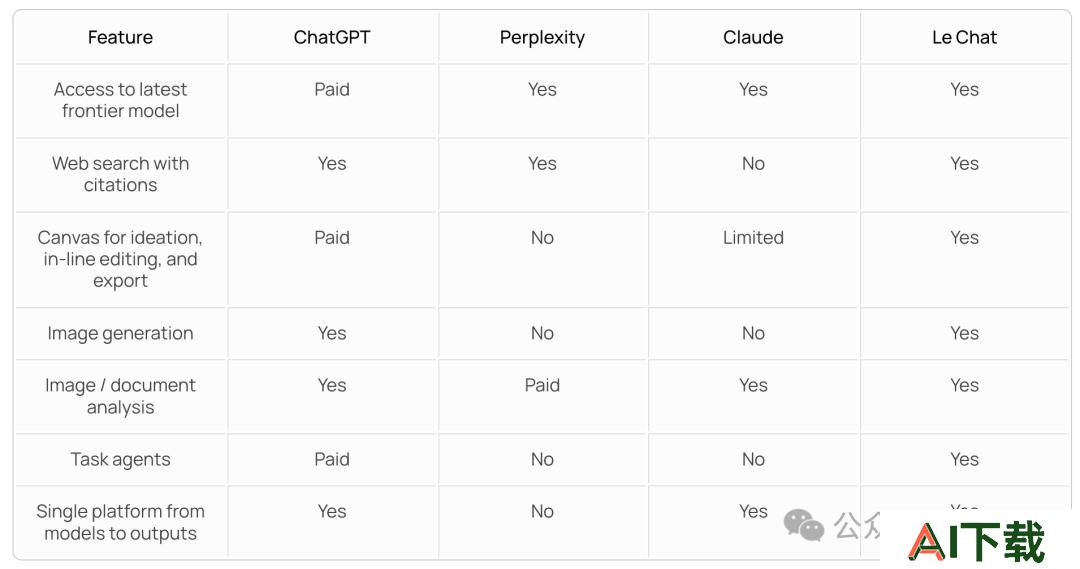Image resolution: width=1080 pixels, height=569 pixels.
Task: Select Claude's No cell for Web search
Action: point(753,163)
